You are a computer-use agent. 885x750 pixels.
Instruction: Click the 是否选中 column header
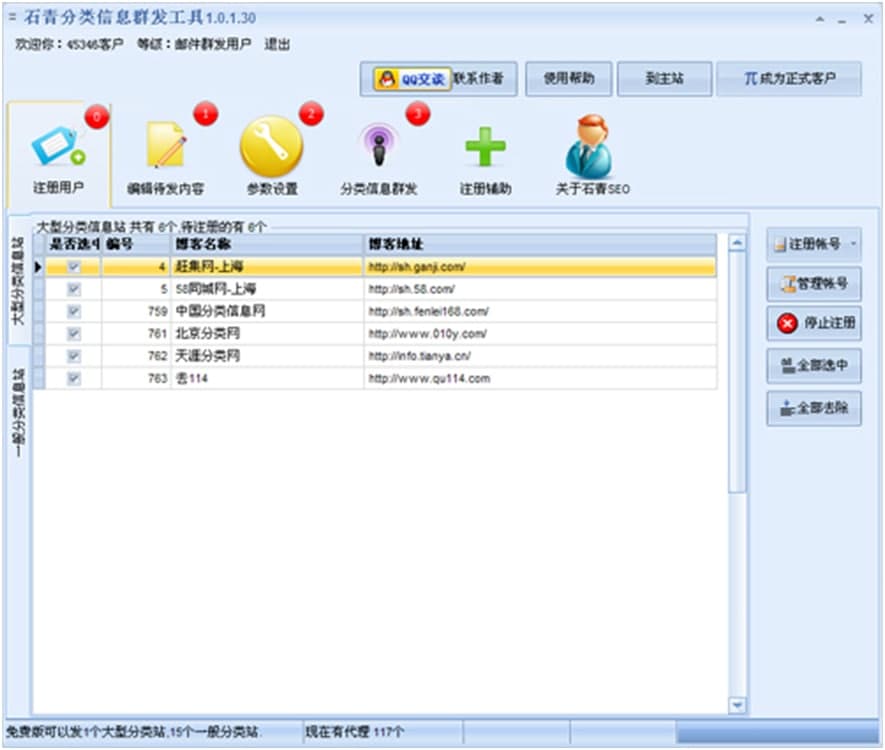pyautogui.click(x=73, y=244)
